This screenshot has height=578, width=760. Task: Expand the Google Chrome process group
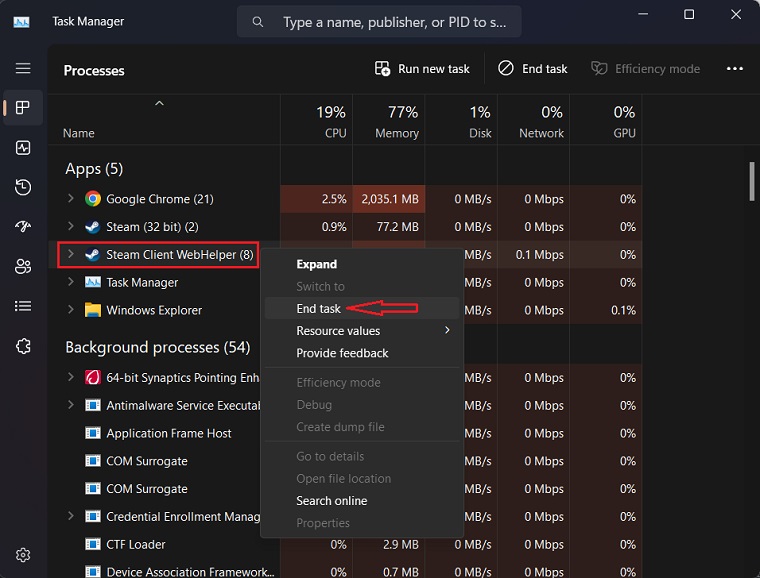click(71, 199)
